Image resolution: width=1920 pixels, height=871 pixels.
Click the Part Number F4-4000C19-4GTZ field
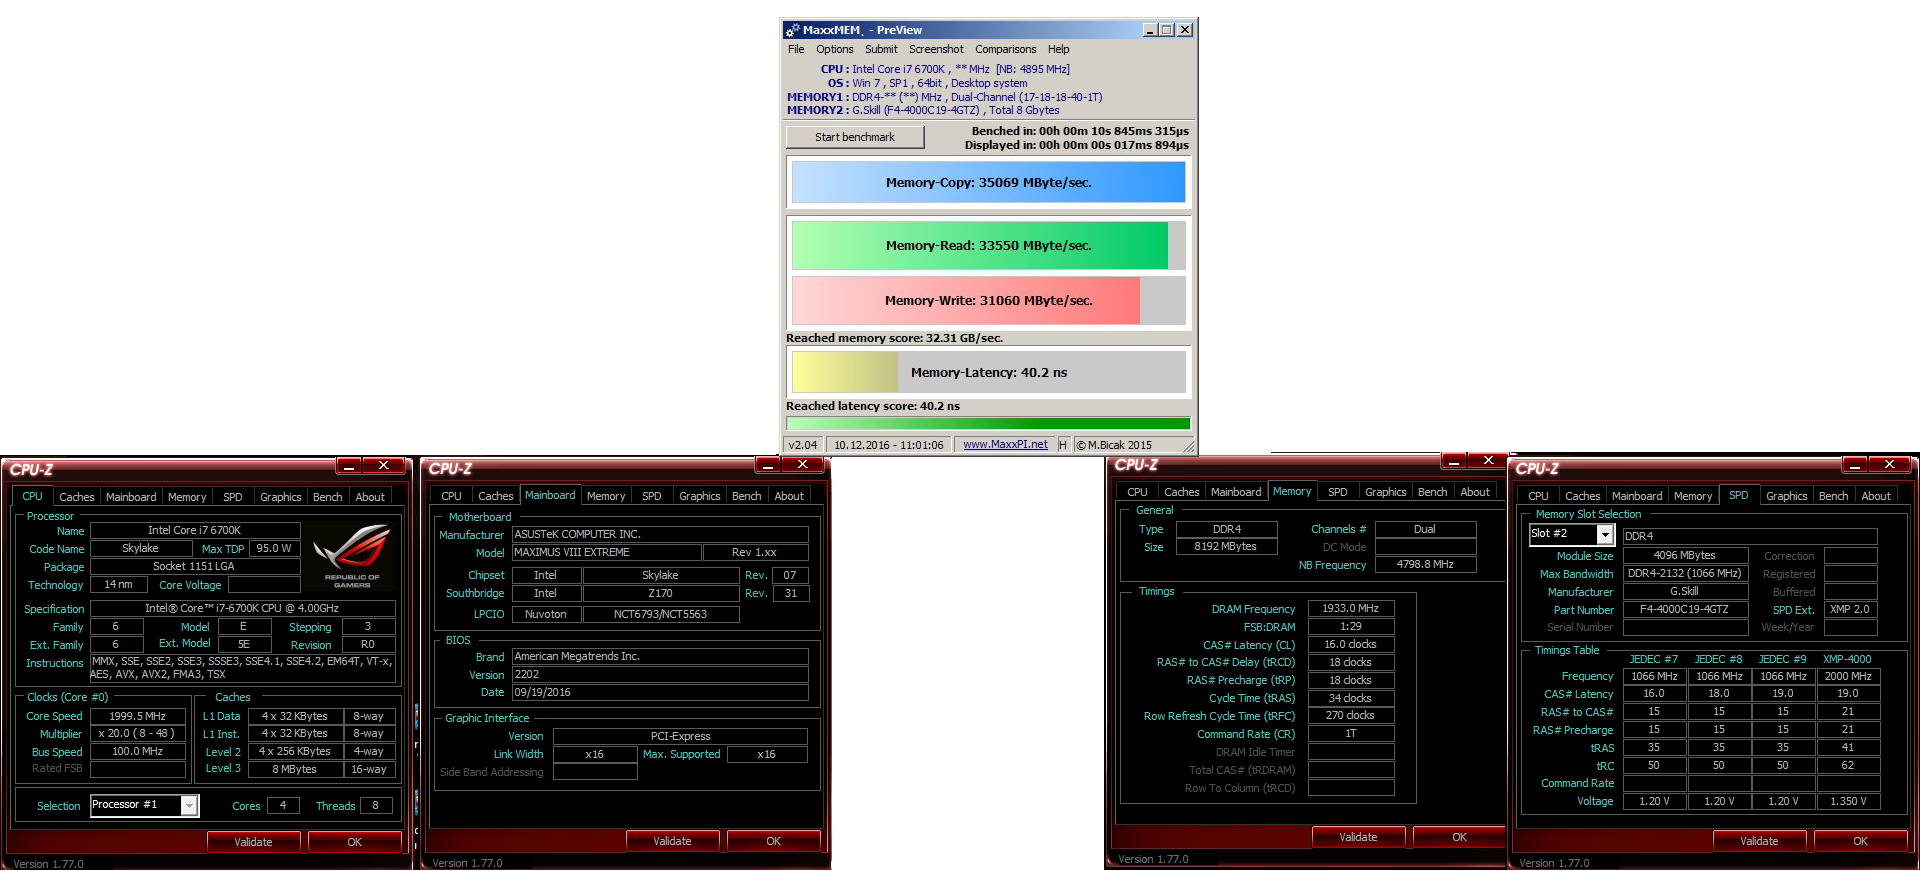click(x=1685, y=609)
